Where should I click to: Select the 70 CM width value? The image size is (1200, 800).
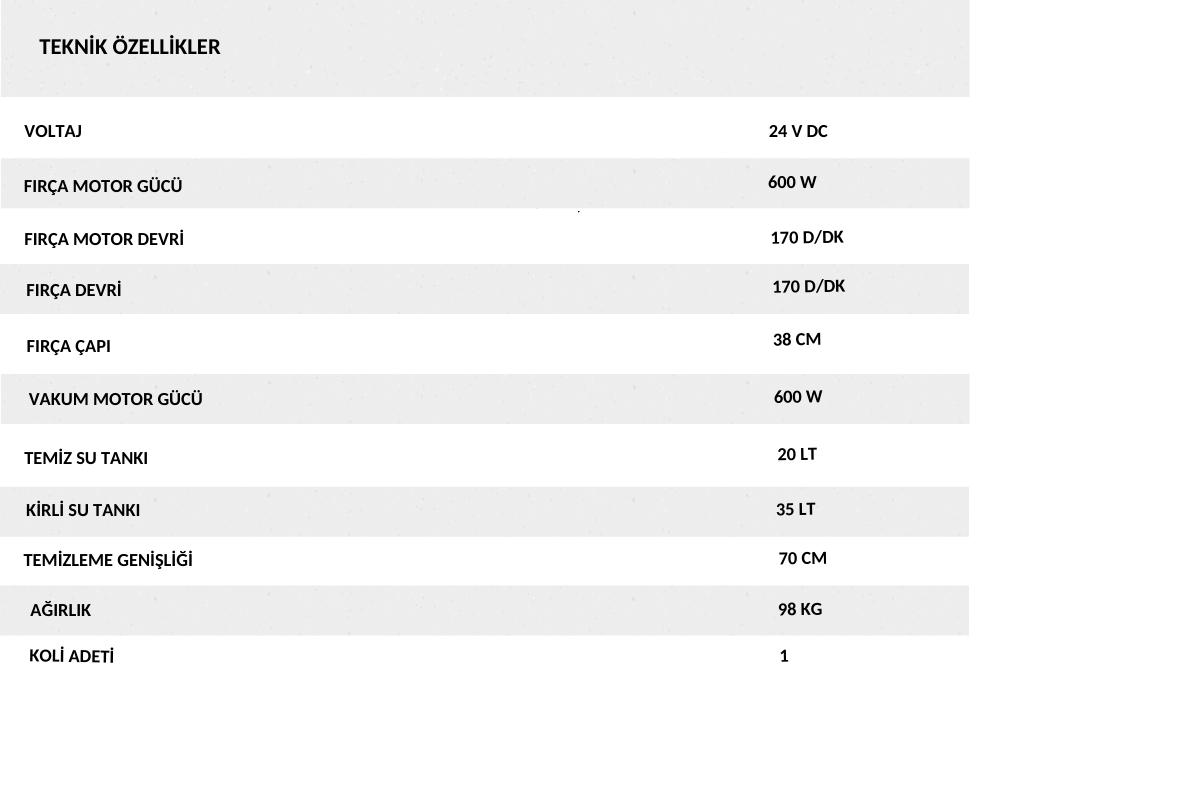803,558
